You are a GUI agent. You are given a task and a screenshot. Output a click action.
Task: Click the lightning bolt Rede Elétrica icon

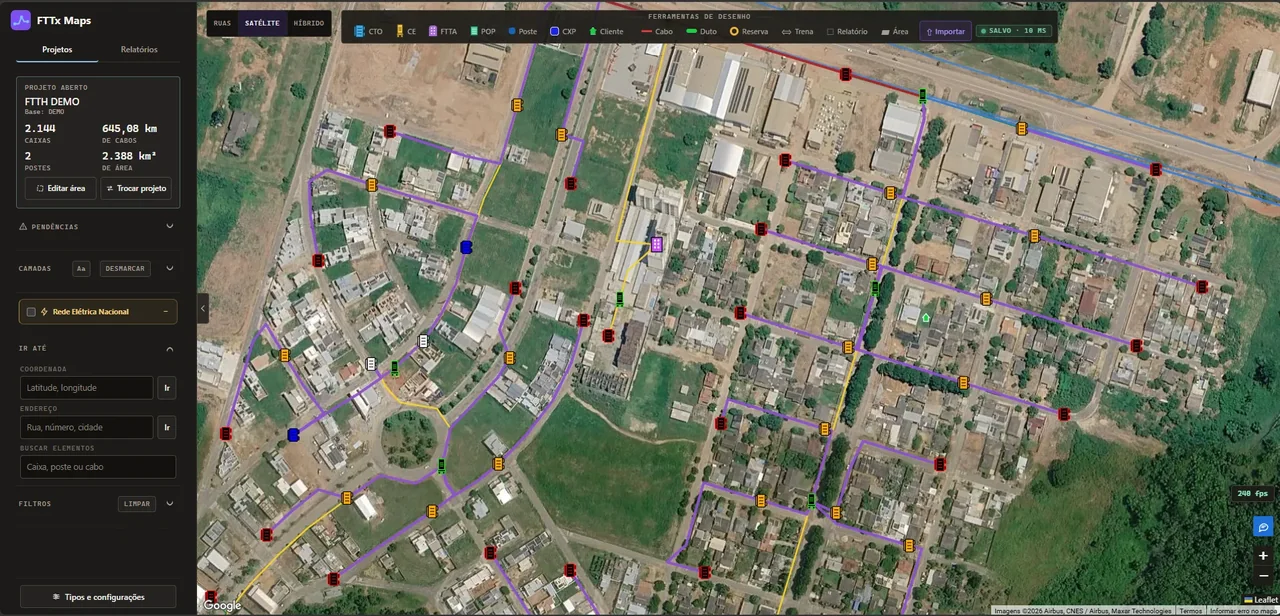point(44,312)
